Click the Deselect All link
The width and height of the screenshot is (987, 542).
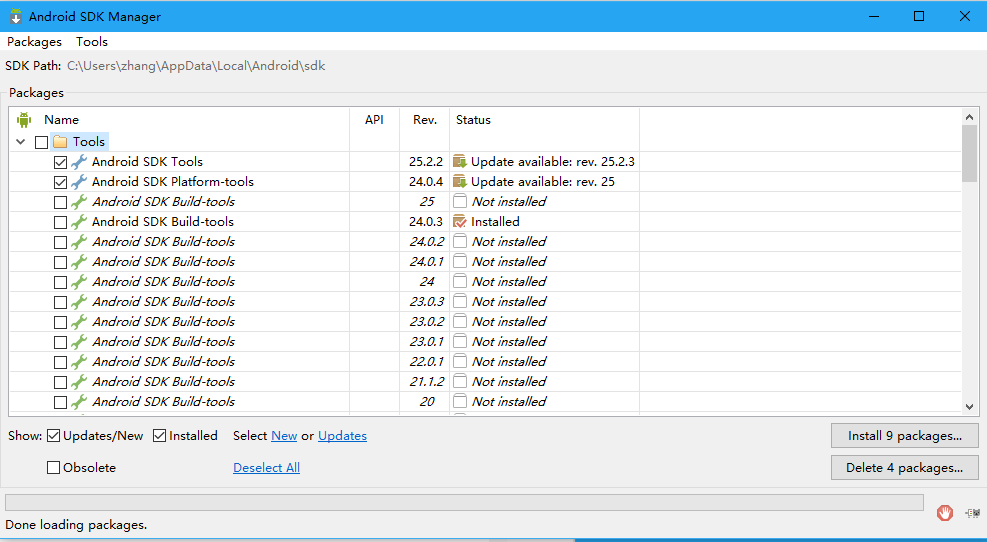tap(266, 468)
